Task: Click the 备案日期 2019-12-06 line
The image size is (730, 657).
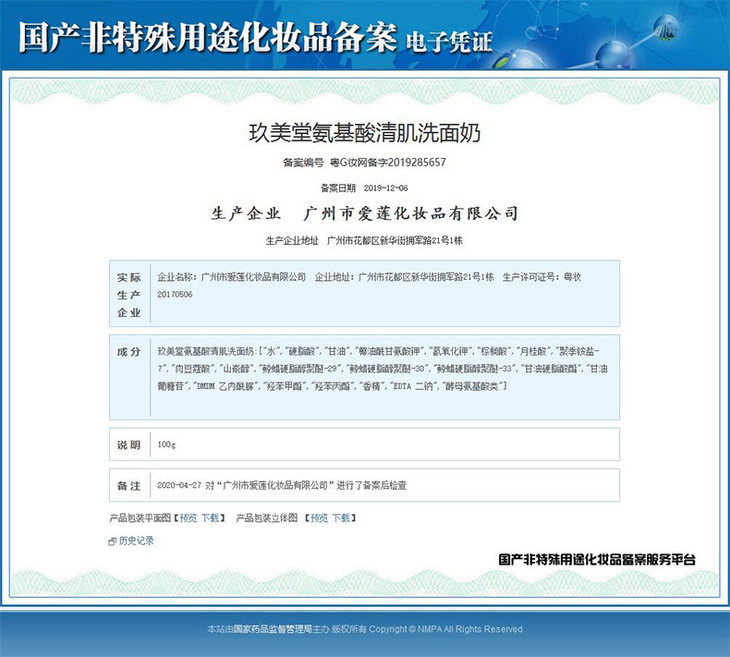Action: pos(364,188)
